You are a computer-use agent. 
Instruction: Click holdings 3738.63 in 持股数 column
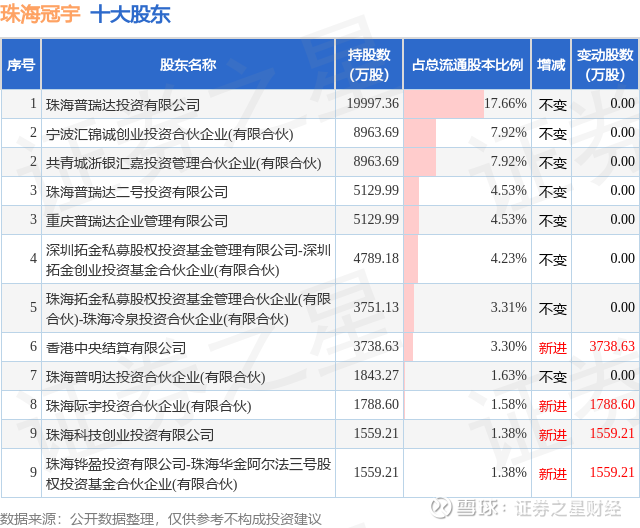pyautogui.click(x=376, y=346)
